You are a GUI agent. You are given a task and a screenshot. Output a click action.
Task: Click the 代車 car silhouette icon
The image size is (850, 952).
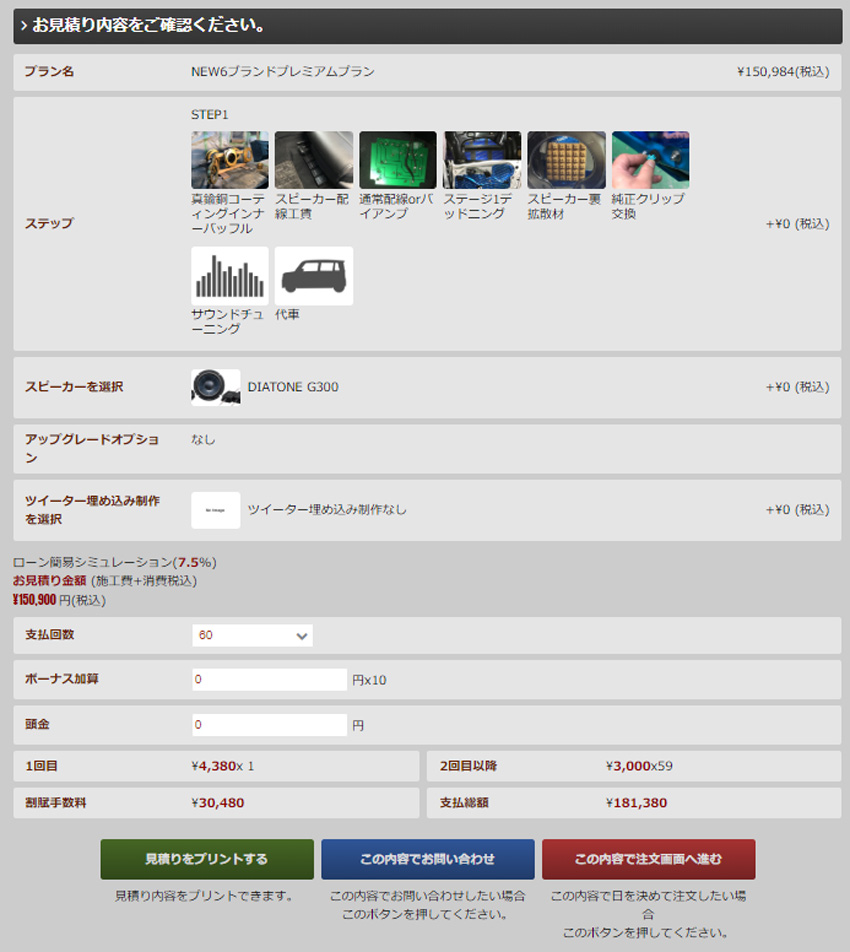coord(313,276)
